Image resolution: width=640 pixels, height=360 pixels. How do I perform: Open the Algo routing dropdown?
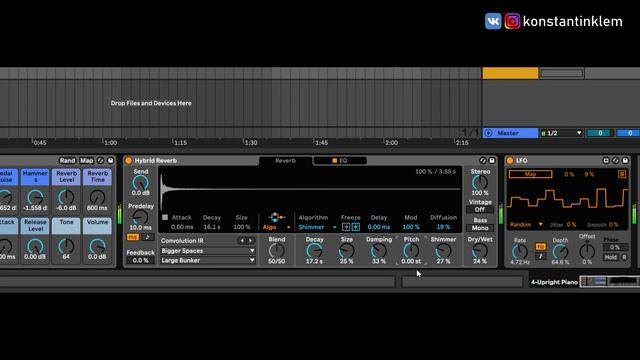(276, 227)
